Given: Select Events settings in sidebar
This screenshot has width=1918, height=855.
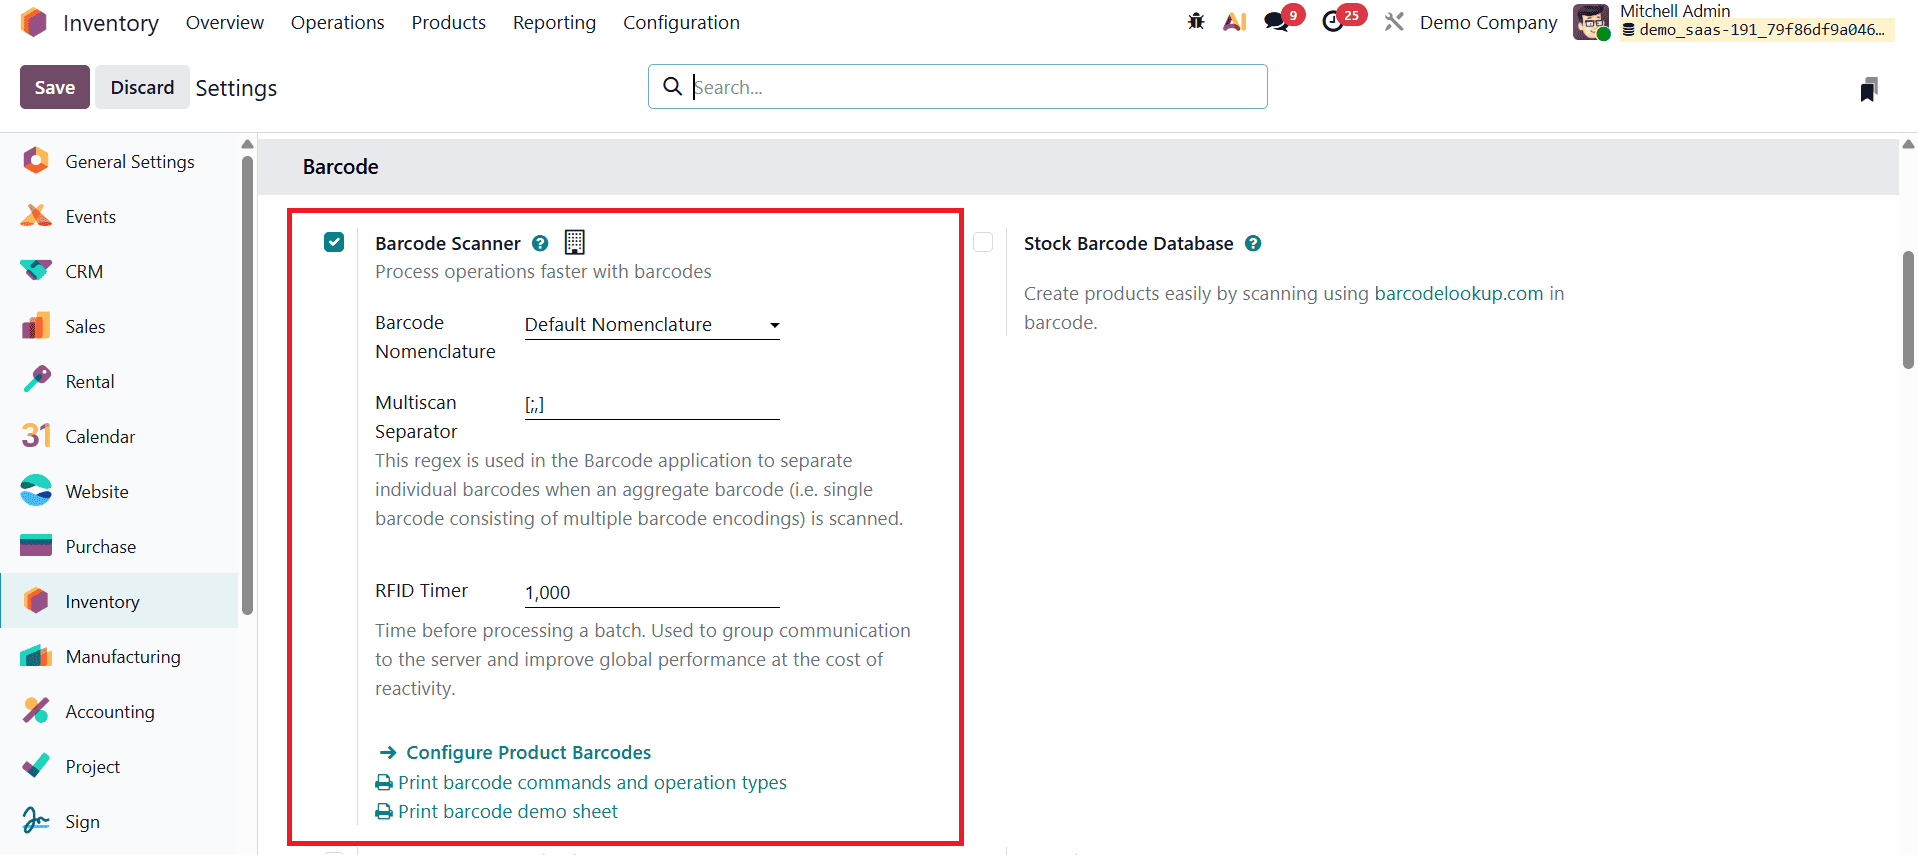Looking at the screenshot, I should coord(119,216).
